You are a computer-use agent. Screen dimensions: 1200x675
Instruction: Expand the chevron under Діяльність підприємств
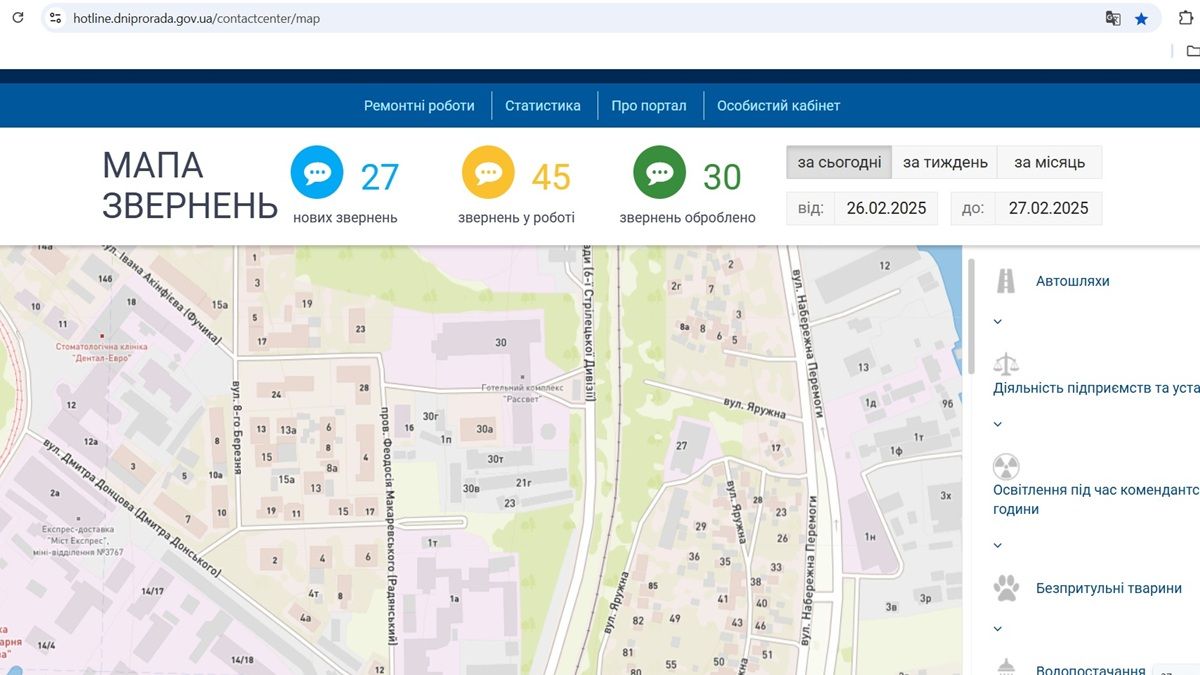997,424
